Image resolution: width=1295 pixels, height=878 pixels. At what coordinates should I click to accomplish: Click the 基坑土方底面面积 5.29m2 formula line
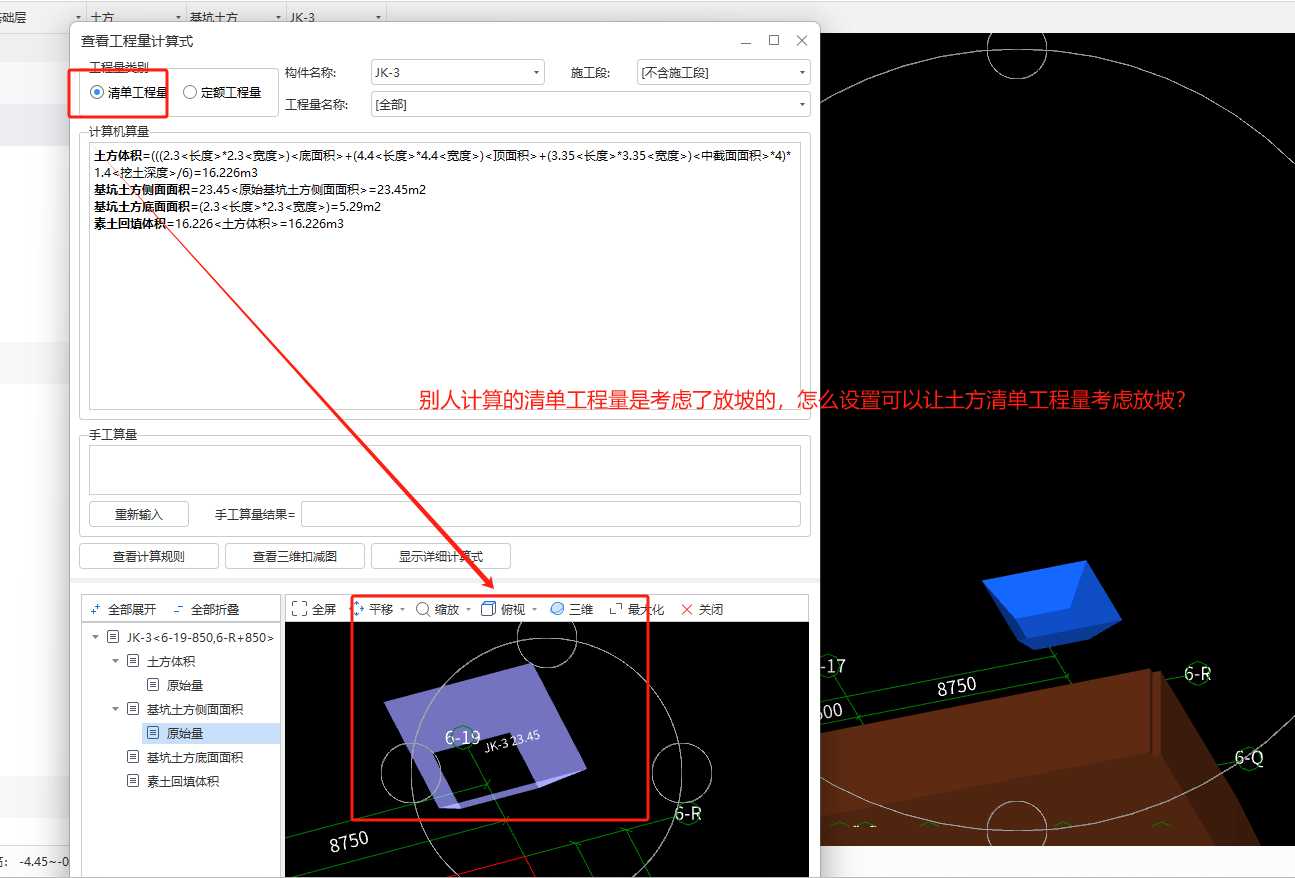(x=237, y=206)
